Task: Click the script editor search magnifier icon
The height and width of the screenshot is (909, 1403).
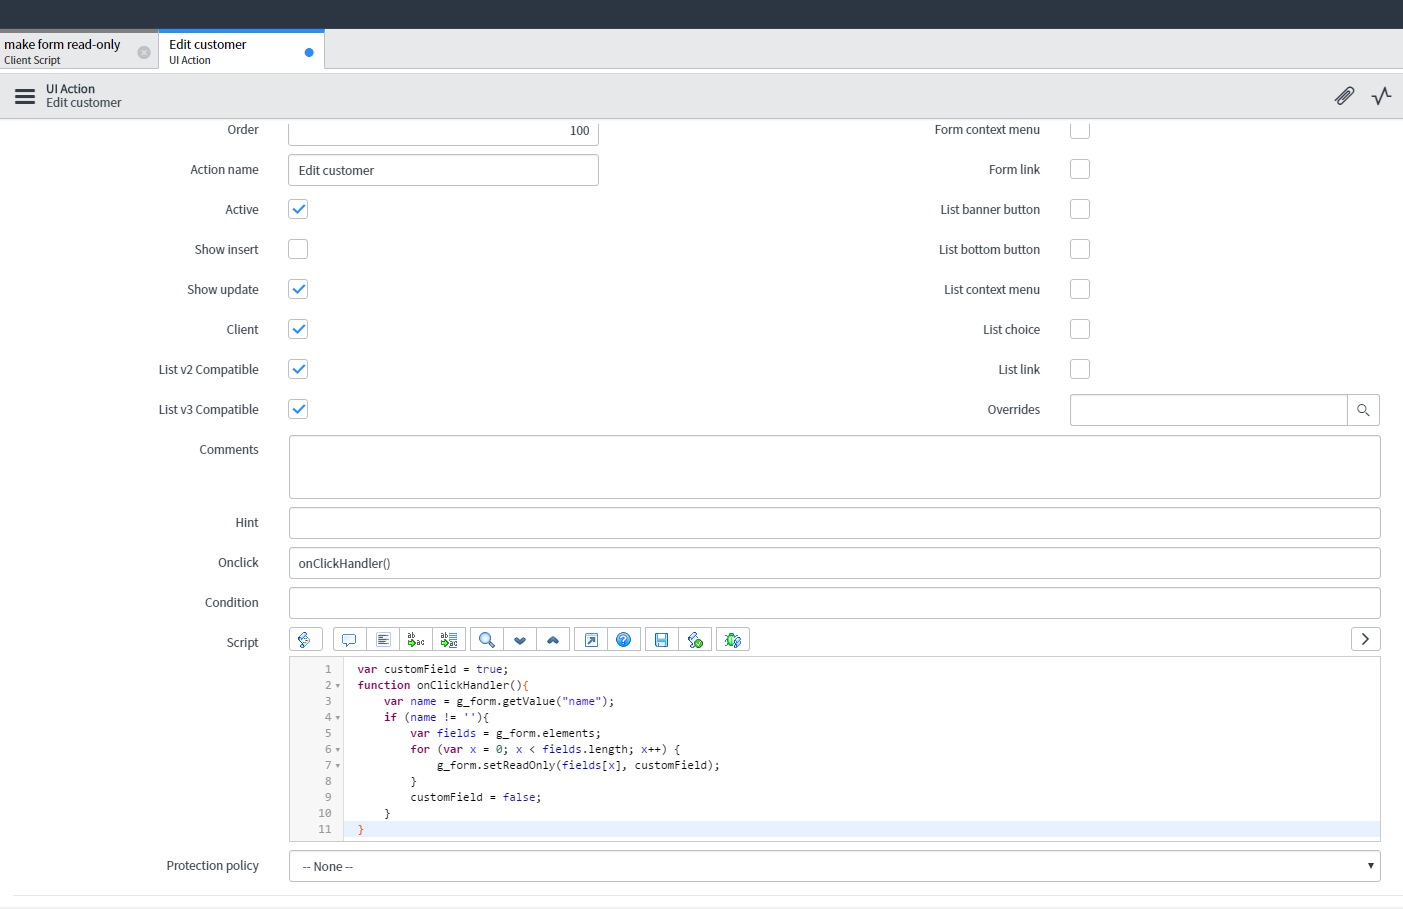Action: click(487, 640)
